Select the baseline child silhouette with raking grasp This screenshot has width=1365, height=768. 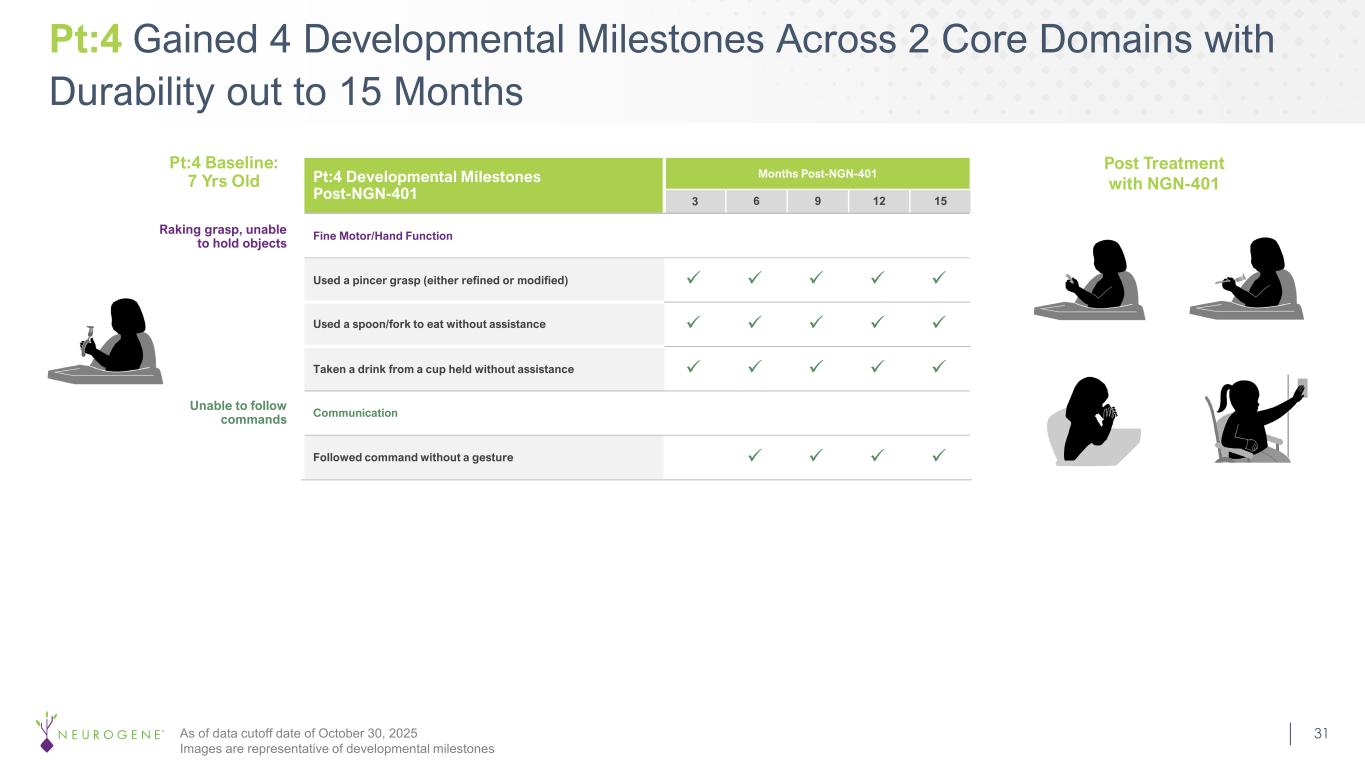[x=106, y=341]
